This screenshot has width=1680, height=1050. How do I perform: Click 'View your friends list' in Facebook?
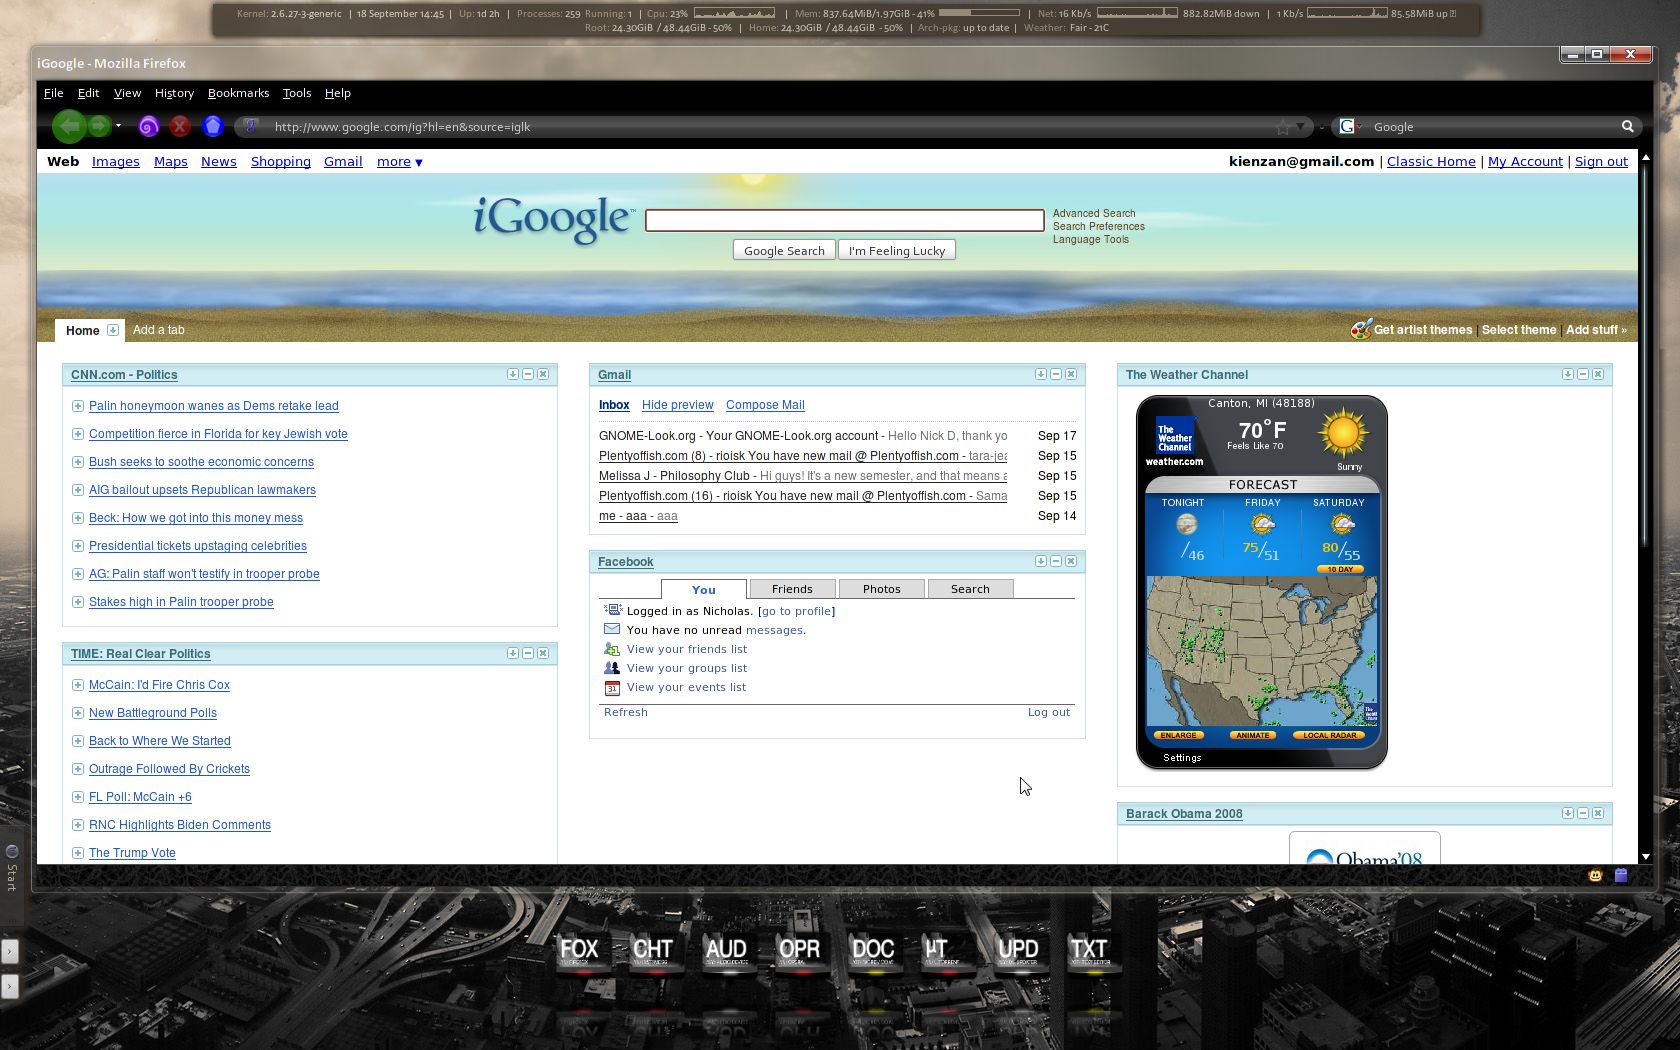(687, 649)
